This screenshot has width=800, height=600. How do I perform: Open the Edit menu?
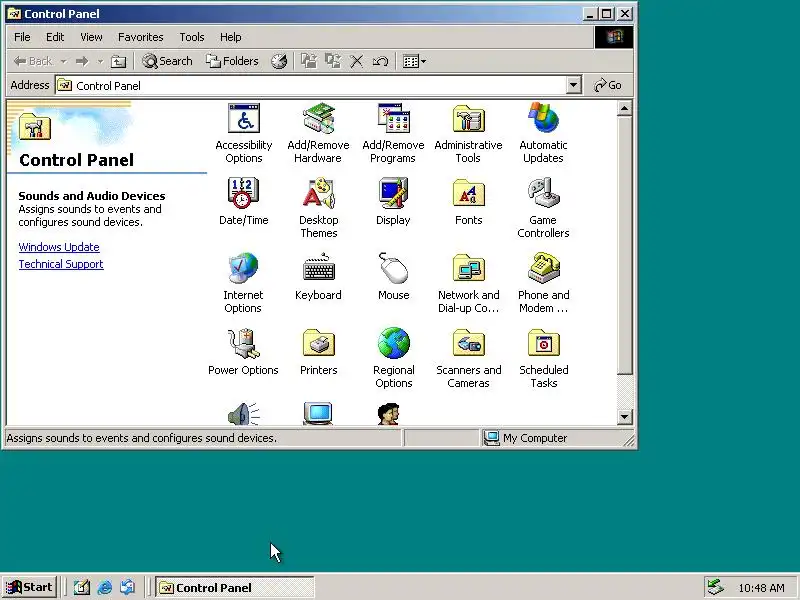click(x=55, y=37)
